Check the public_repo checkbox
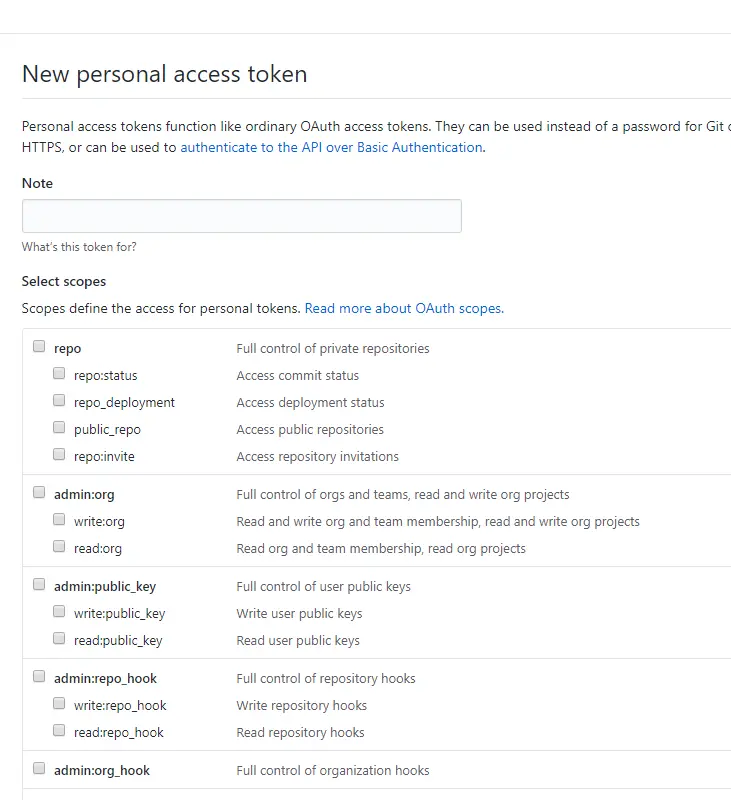 (x=59, y=426)
